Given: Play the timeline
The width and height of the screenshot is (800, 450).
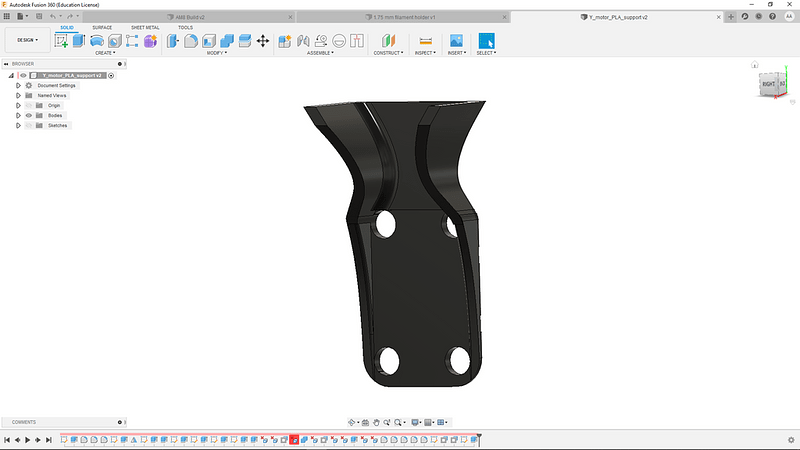Looking at the screenshot, I should pyautogui.click(x=28, y=440).
